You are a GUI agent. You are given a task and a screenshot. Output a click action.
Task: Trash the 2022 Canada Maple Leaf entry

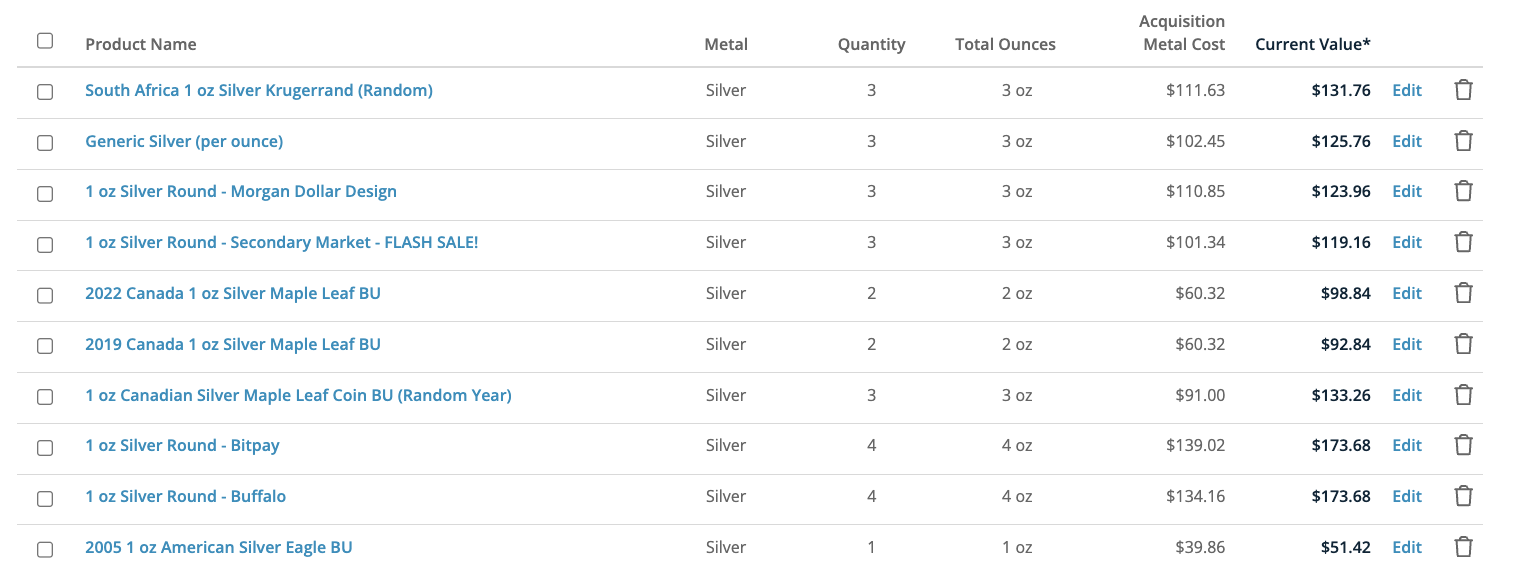1463,293
